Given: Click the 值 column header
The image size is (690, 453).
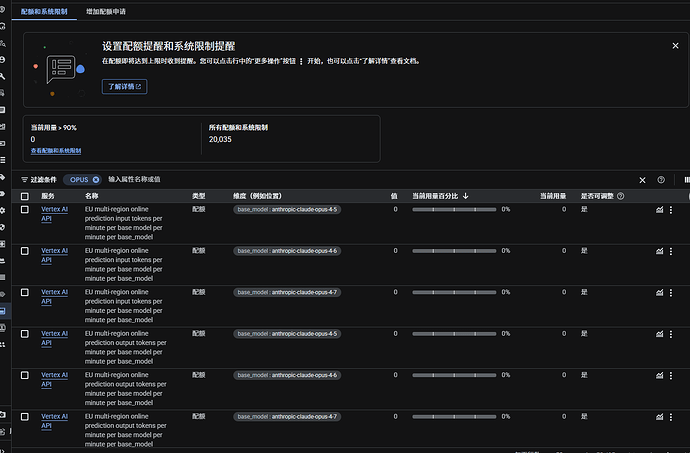Looking at the screenshot, I should 394,196.
